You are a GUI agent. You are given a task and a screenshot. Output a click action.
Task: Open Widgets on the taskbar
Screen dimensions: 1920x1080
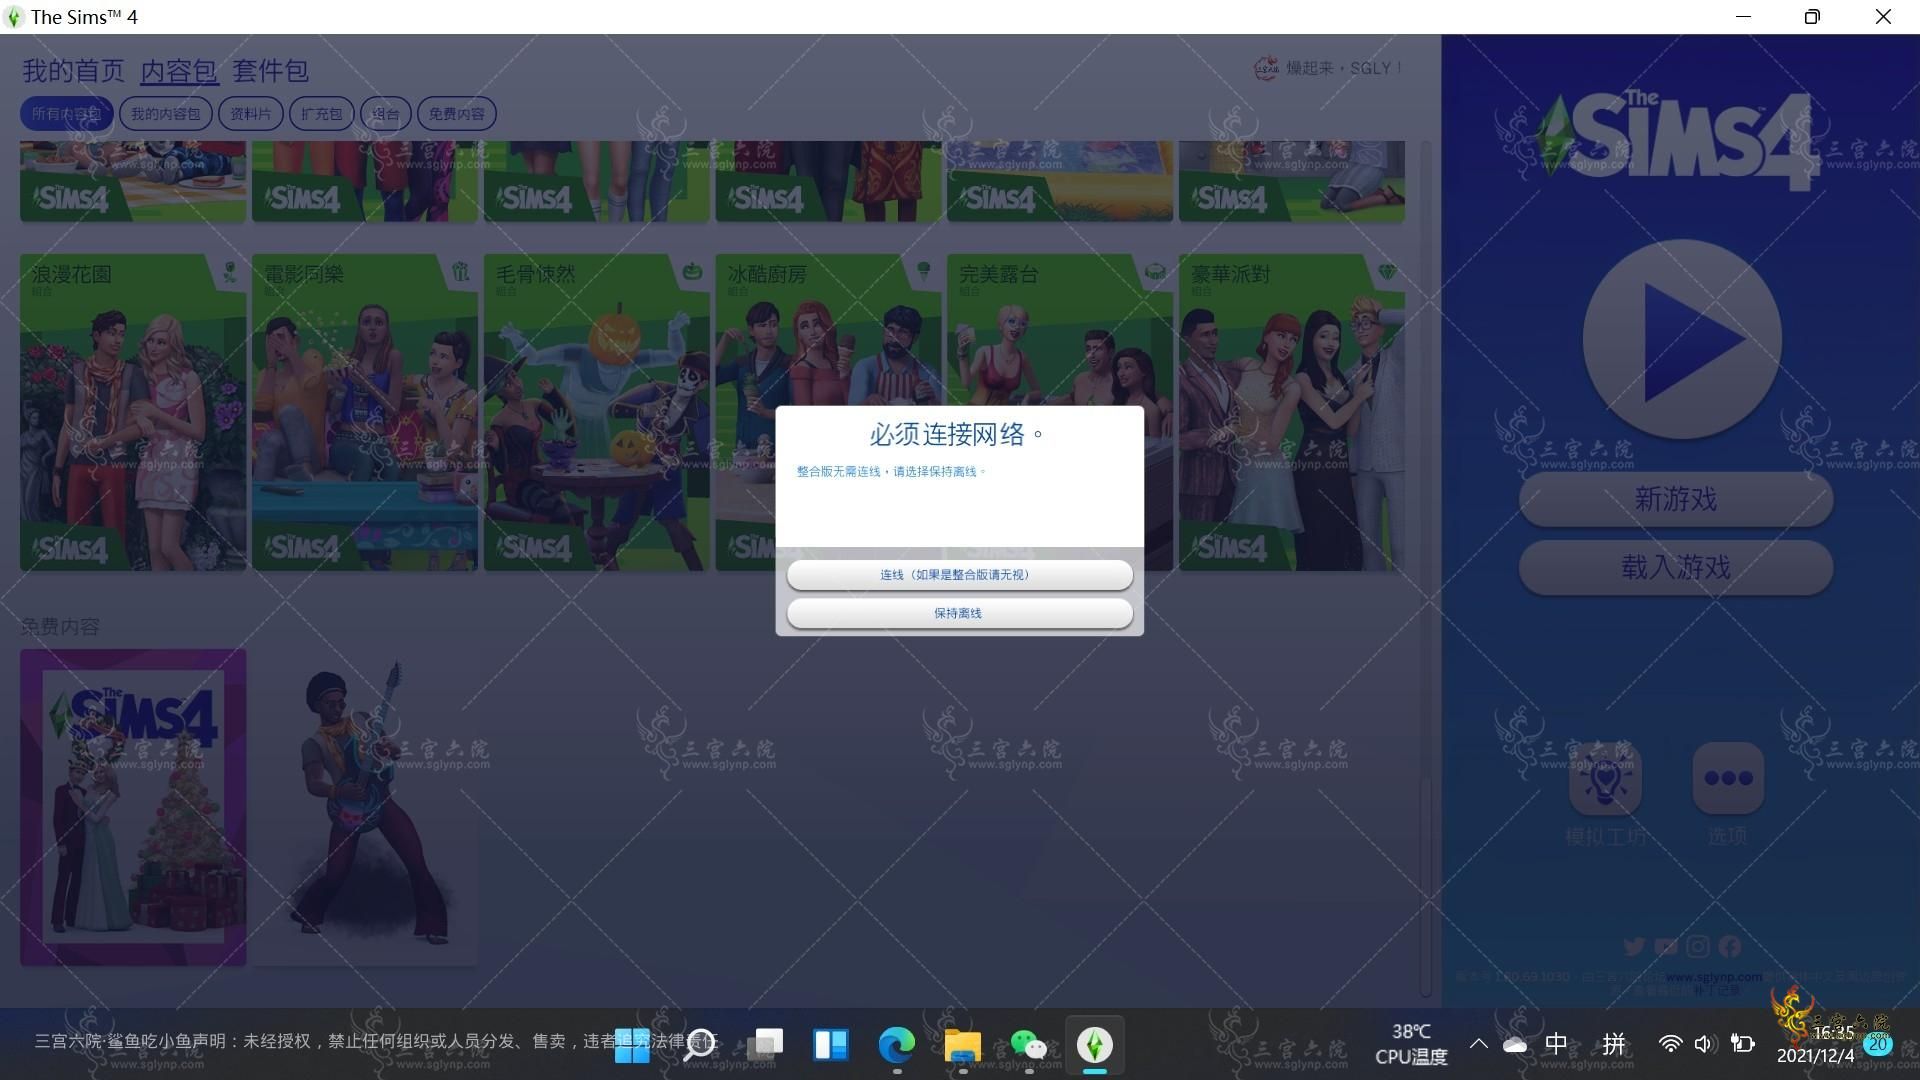coord(831,1045)
